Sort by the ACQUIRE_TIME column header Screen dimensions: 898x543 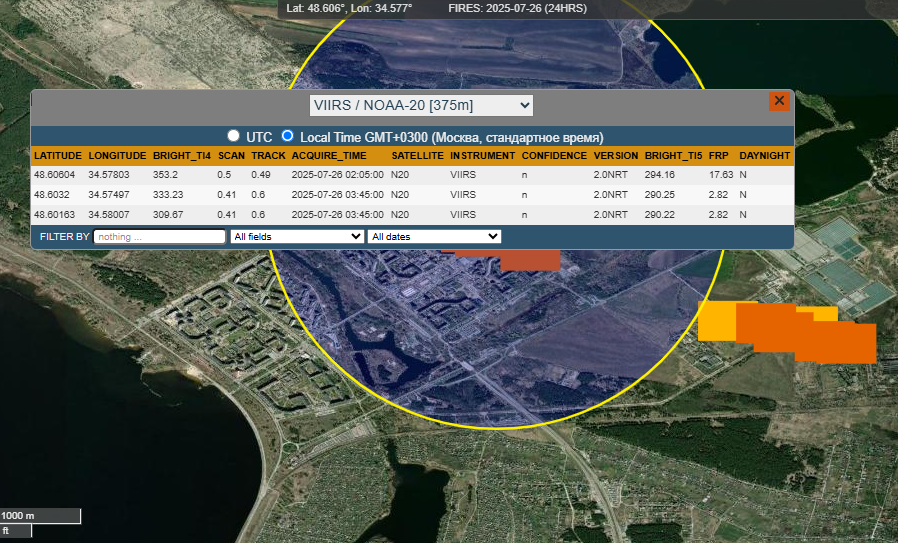pos(329,156)
